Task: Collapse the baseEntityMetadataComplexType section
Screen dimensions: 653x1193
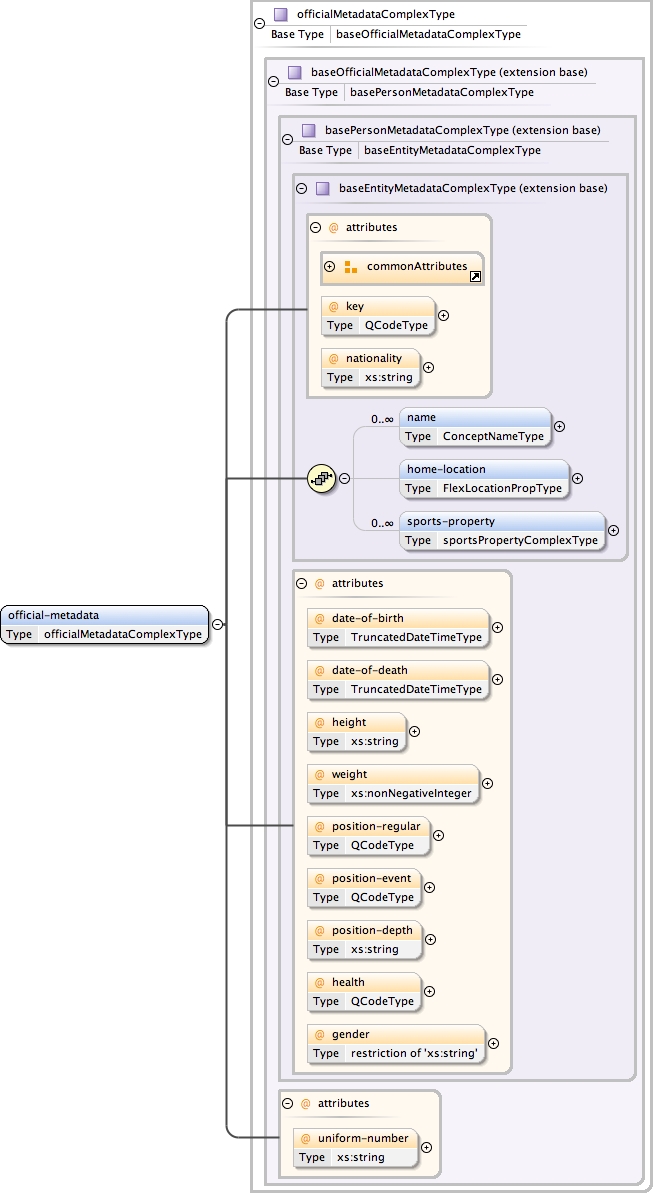Action: 301,188
